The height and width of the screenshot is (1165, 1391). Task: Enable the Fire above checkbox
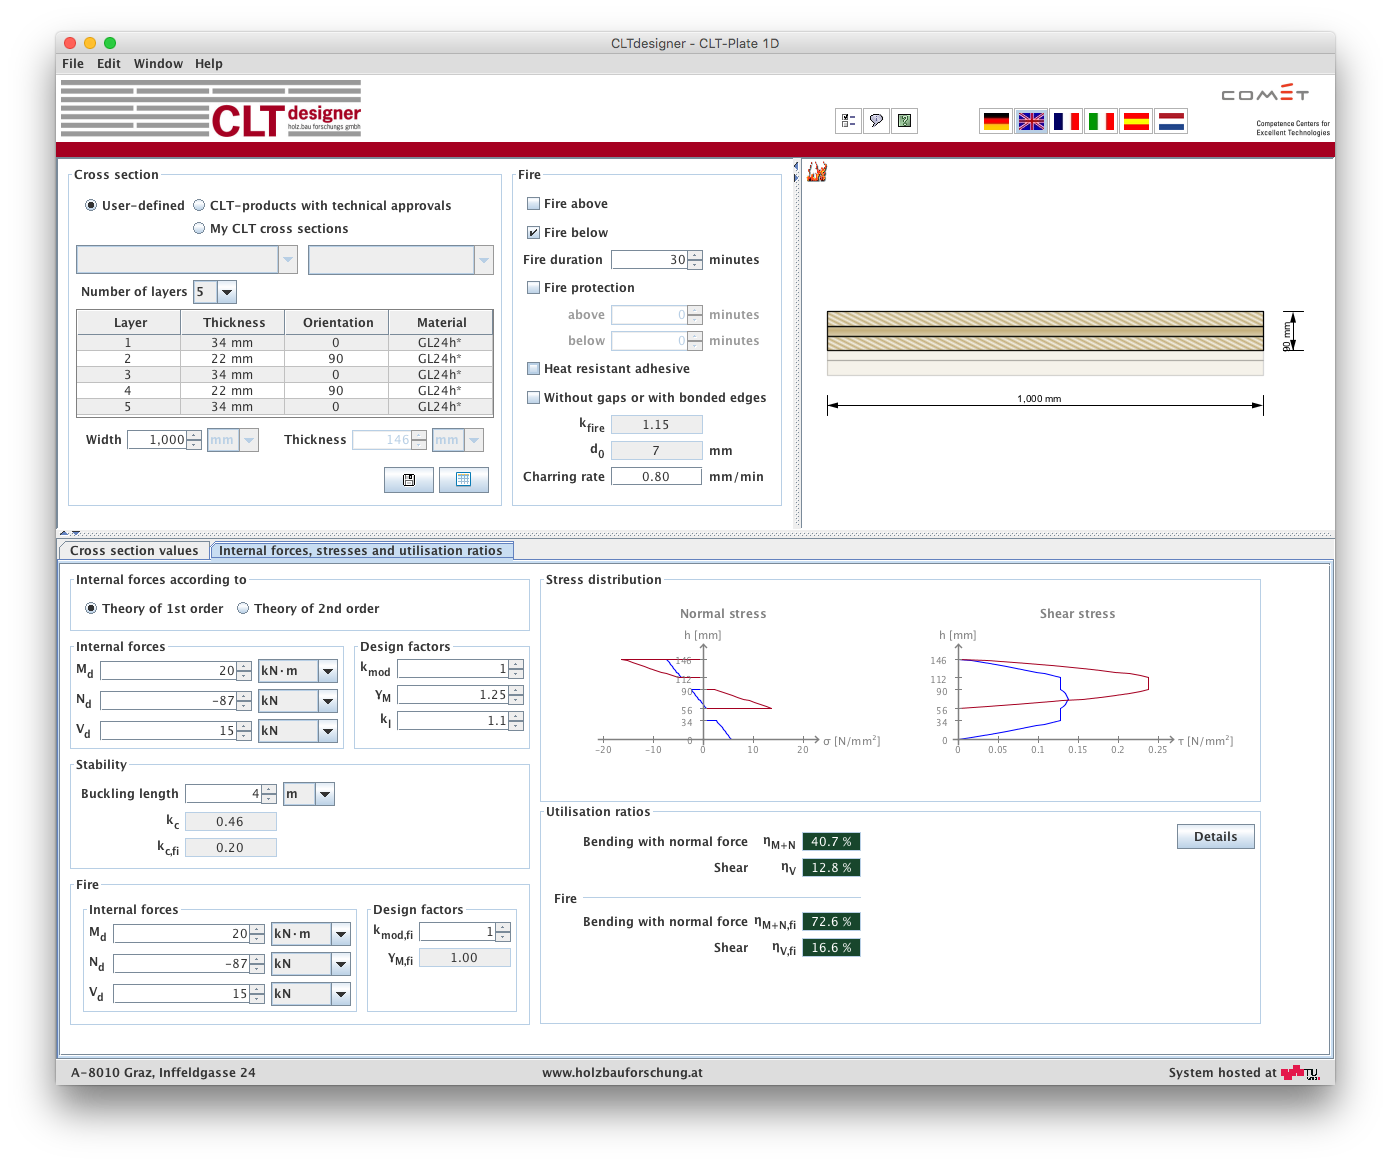pos(534,204)
